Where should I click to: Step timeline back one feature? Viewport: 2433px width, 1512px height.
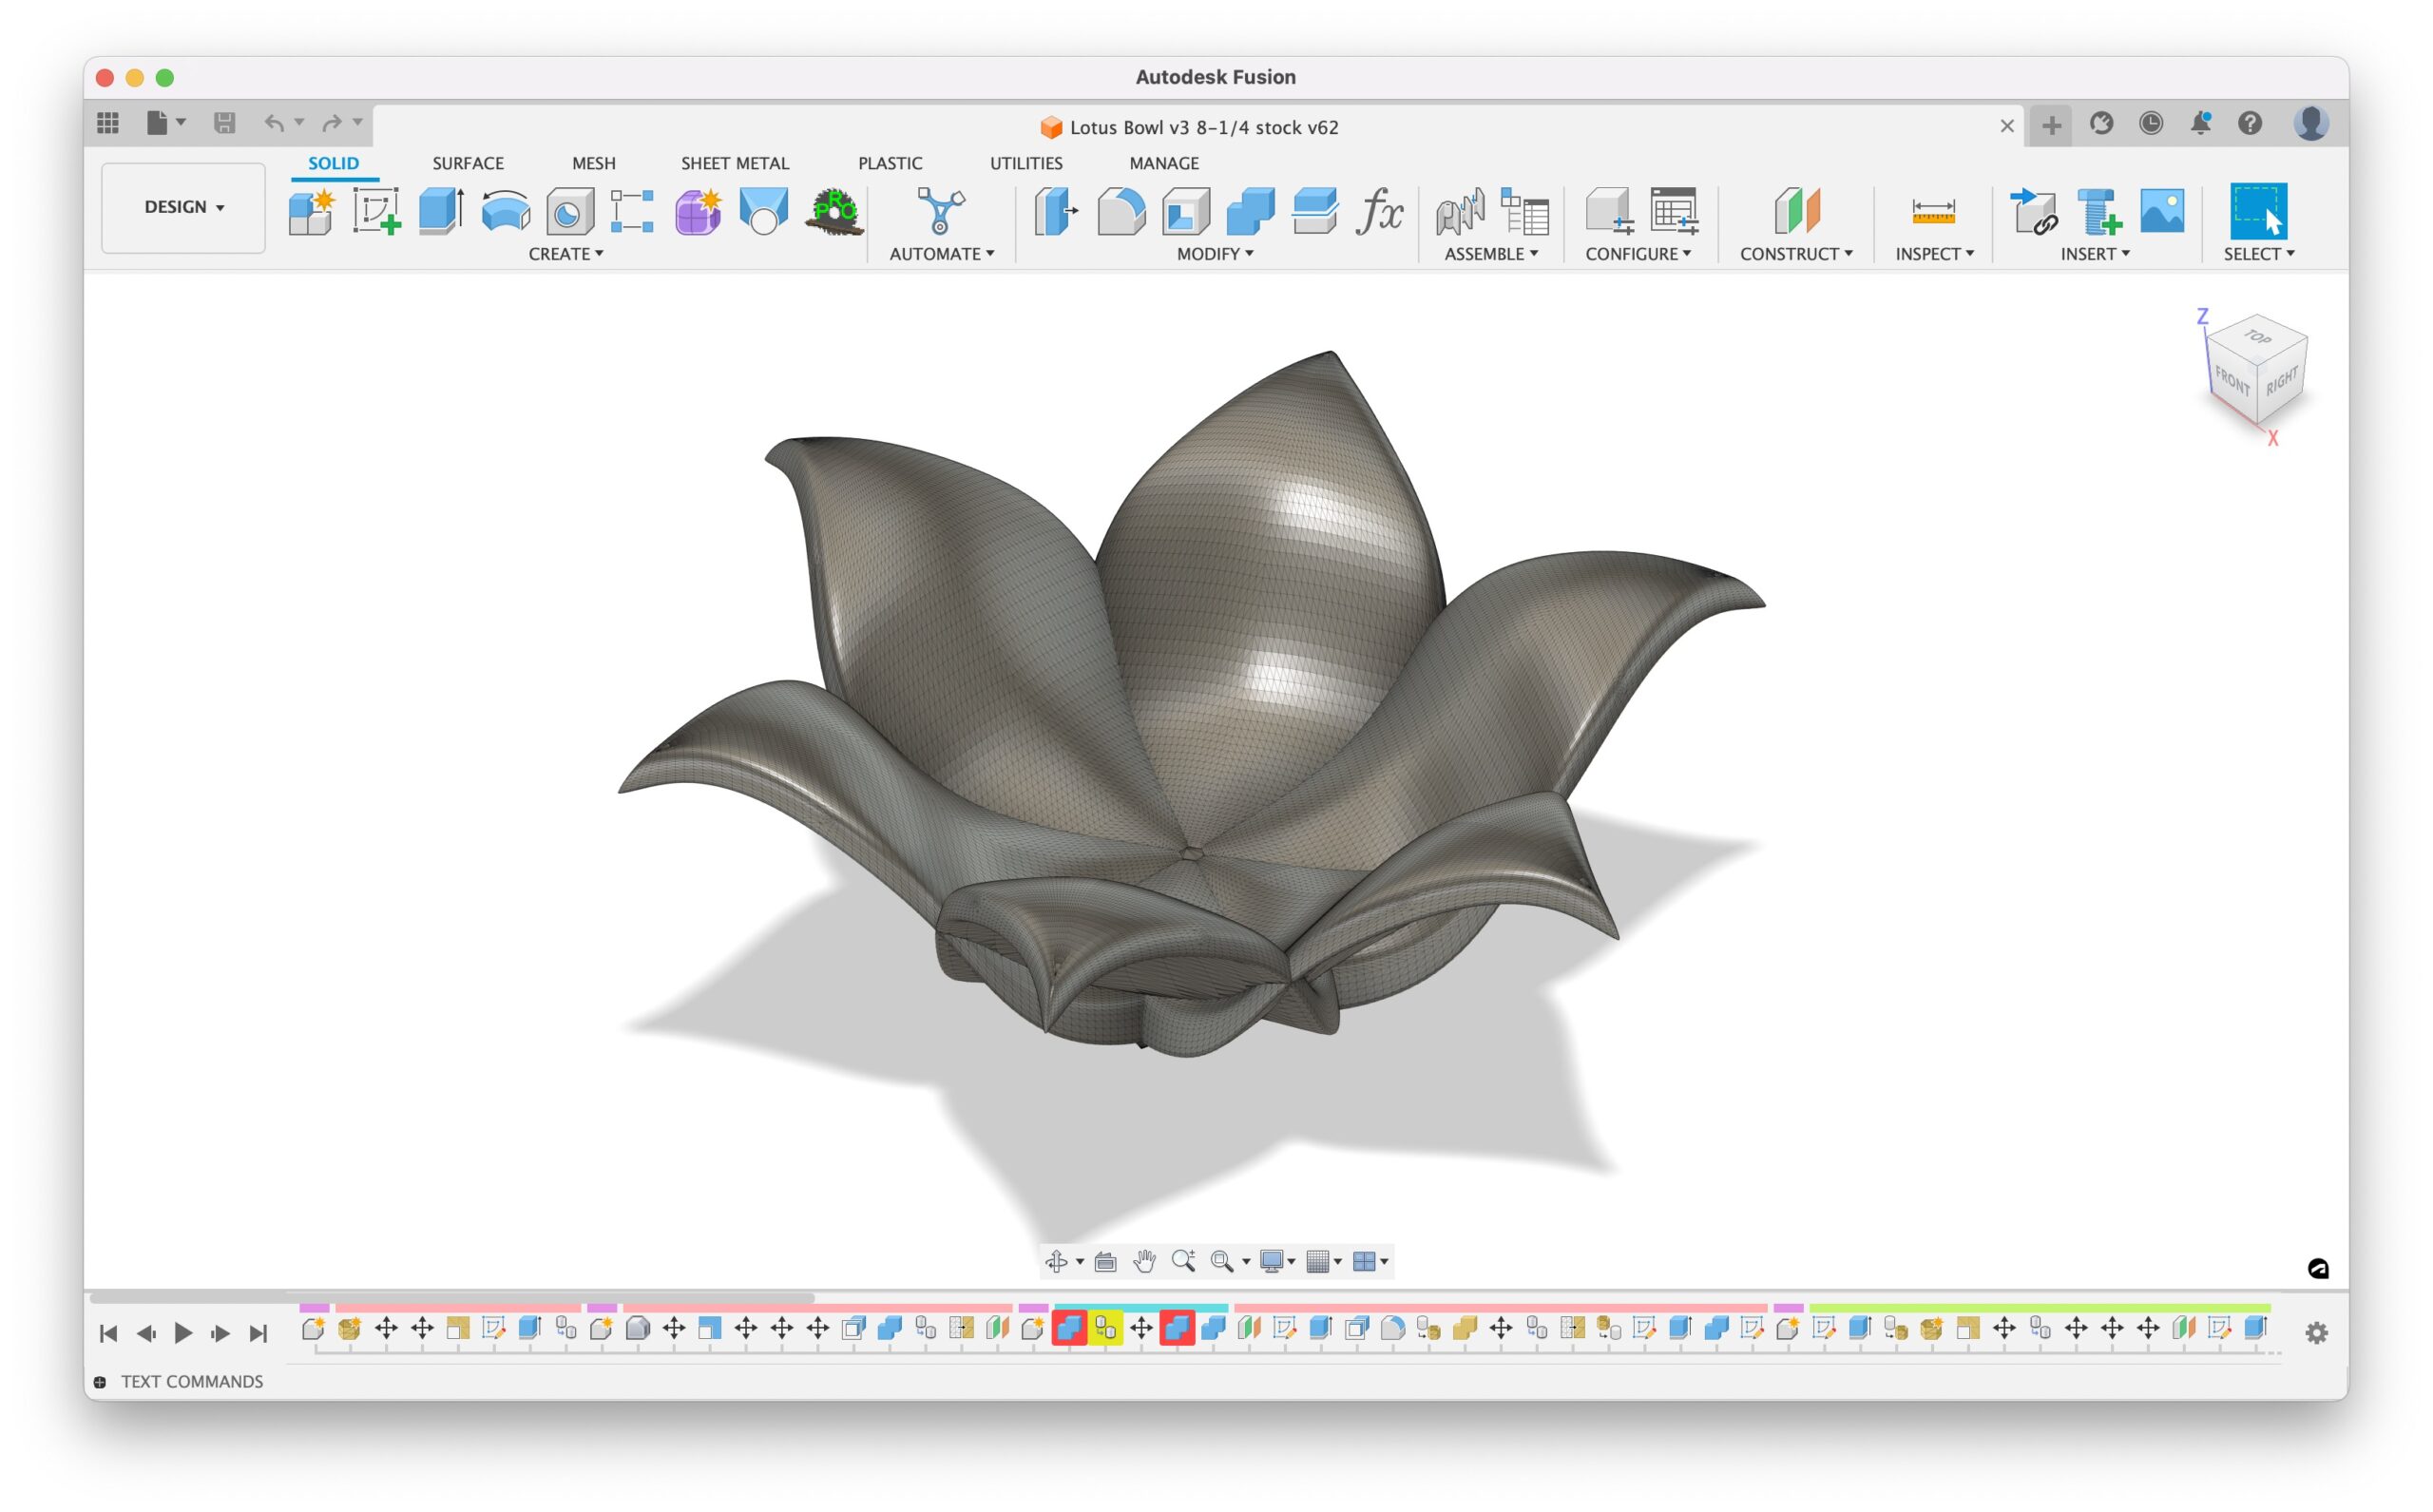[146, 1332]
